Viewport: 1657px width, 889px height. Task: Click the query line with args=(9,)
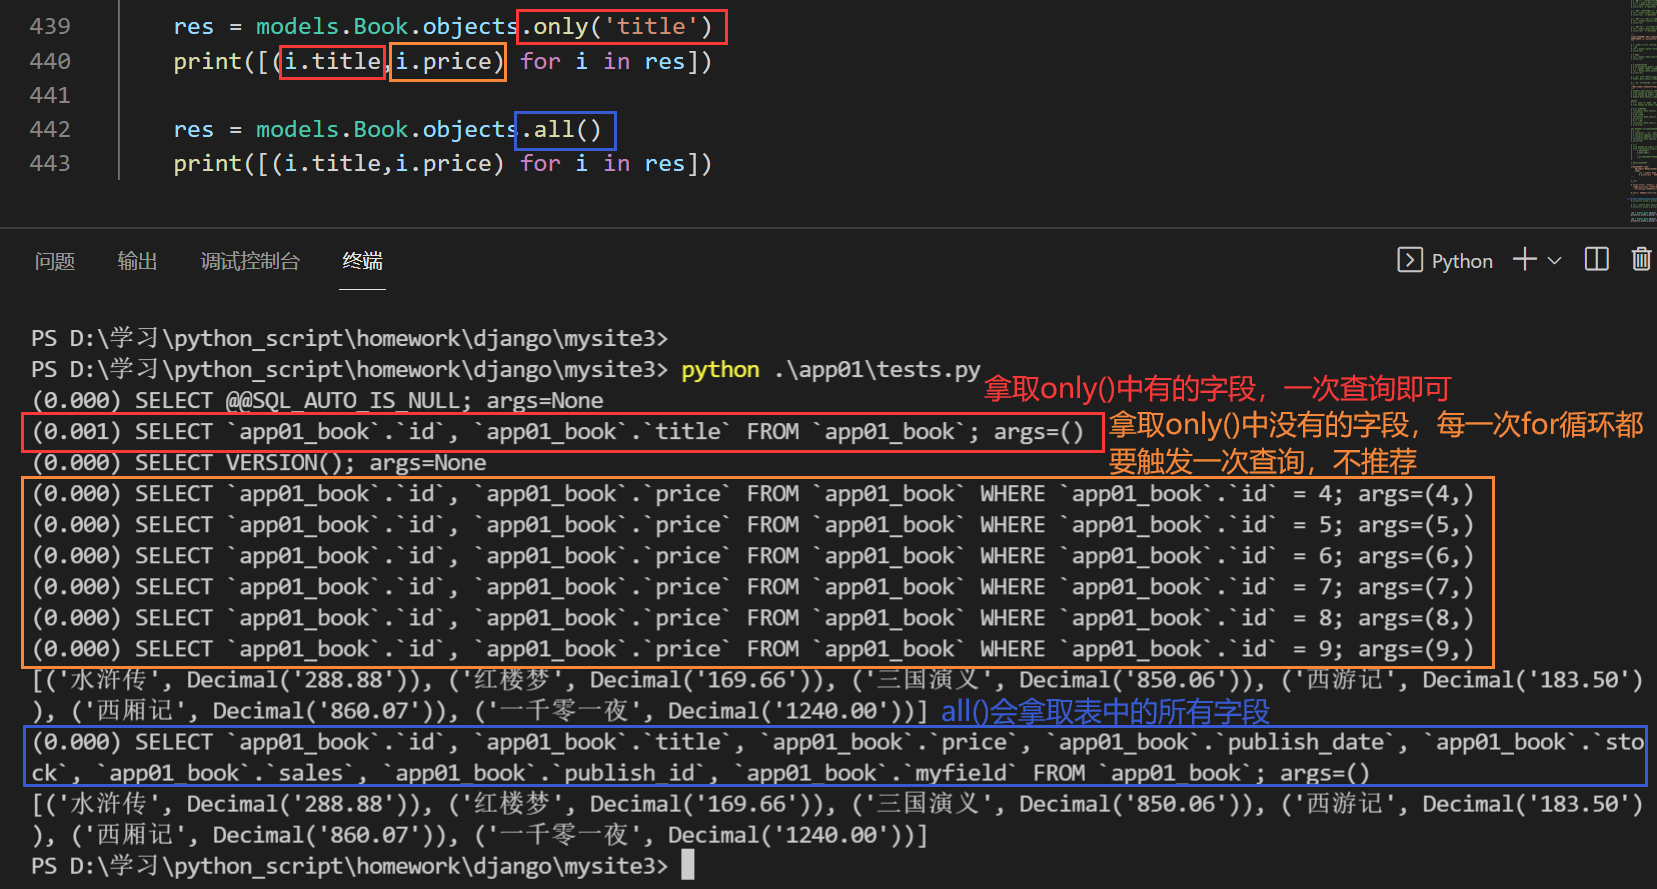(752, 649)
